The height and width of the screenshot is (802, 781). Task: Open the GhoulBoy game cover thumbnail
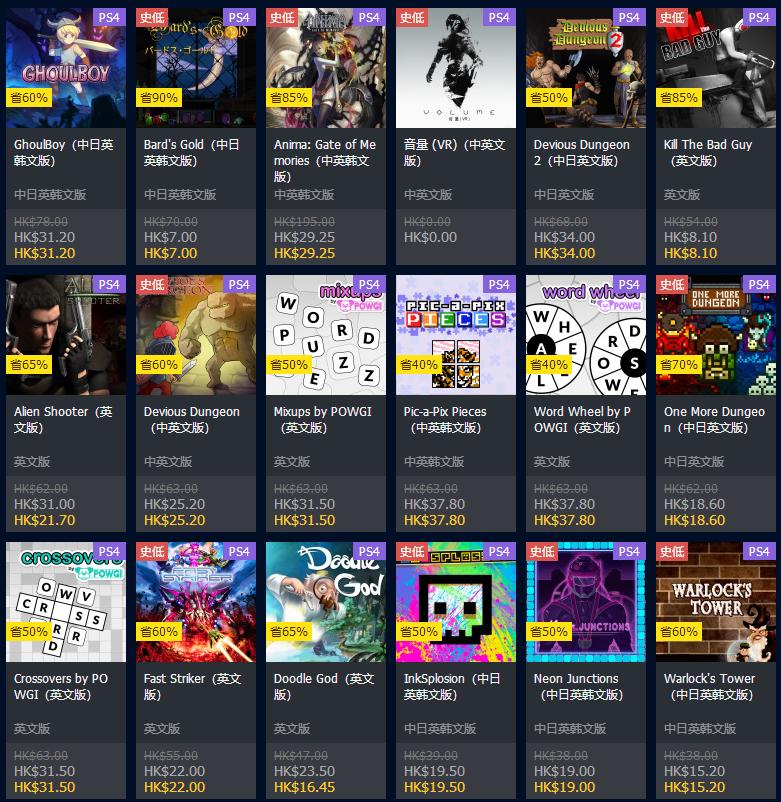(65, 68)
